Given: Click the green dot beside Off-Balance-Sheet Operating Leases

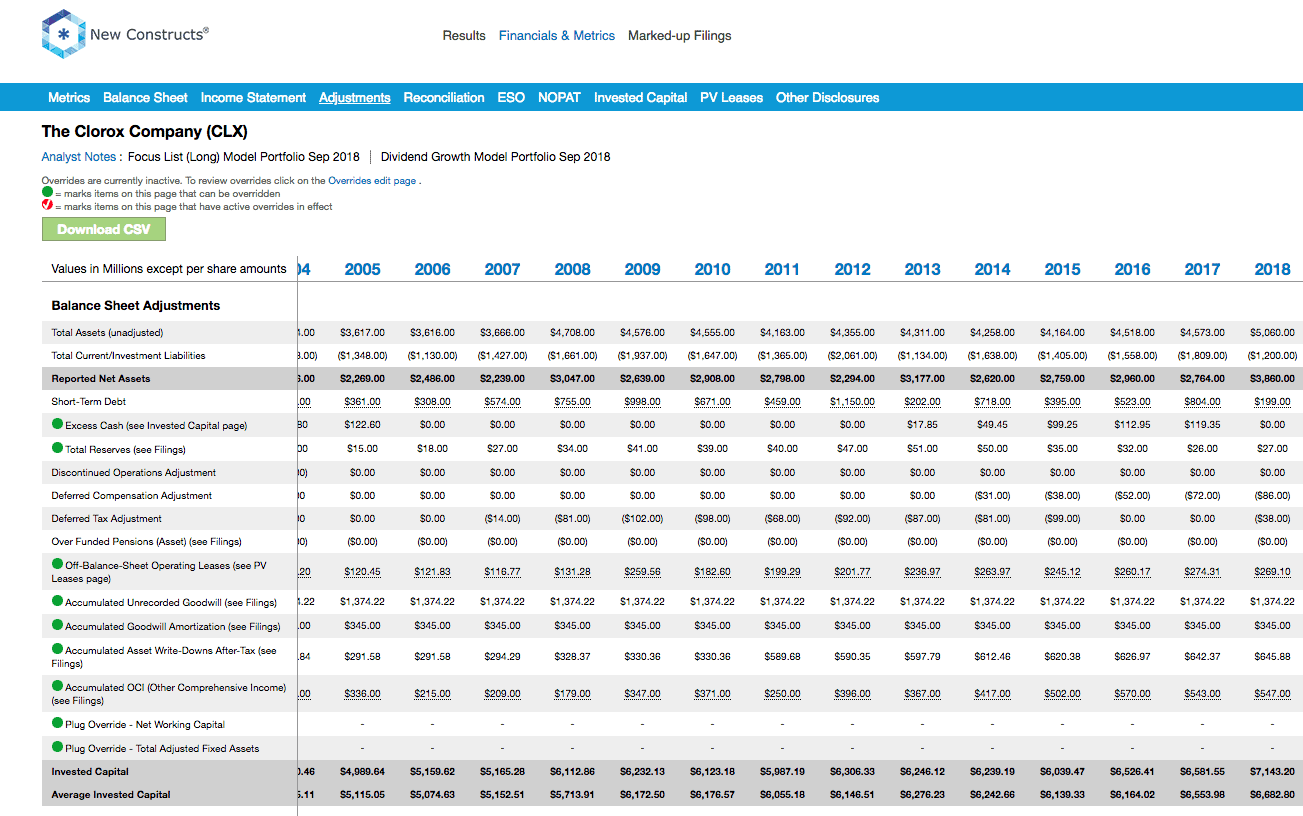Looking at the screenshot, I should pyautogui.click(x=58, y=564).
